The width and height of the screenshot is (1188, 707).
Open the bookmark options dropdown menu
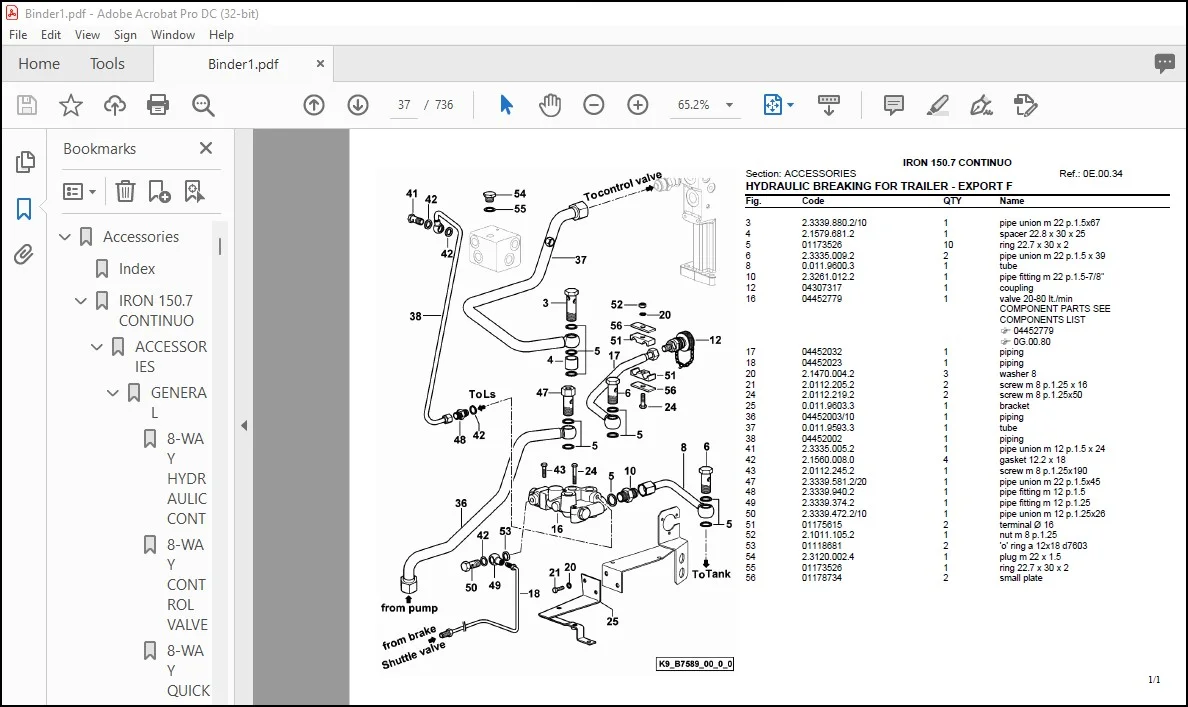pos(80,191)
